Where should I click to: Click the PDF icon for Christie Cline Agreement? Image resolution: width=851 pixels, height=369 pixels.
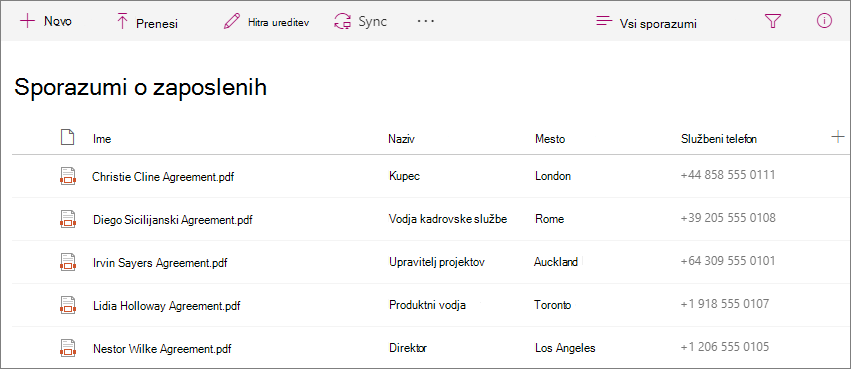67,176
